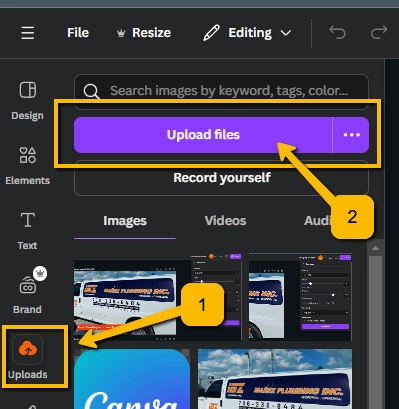
Task: Expand the Editing mode dropdown
Action: pyautogui.click(x=247, y=33)
